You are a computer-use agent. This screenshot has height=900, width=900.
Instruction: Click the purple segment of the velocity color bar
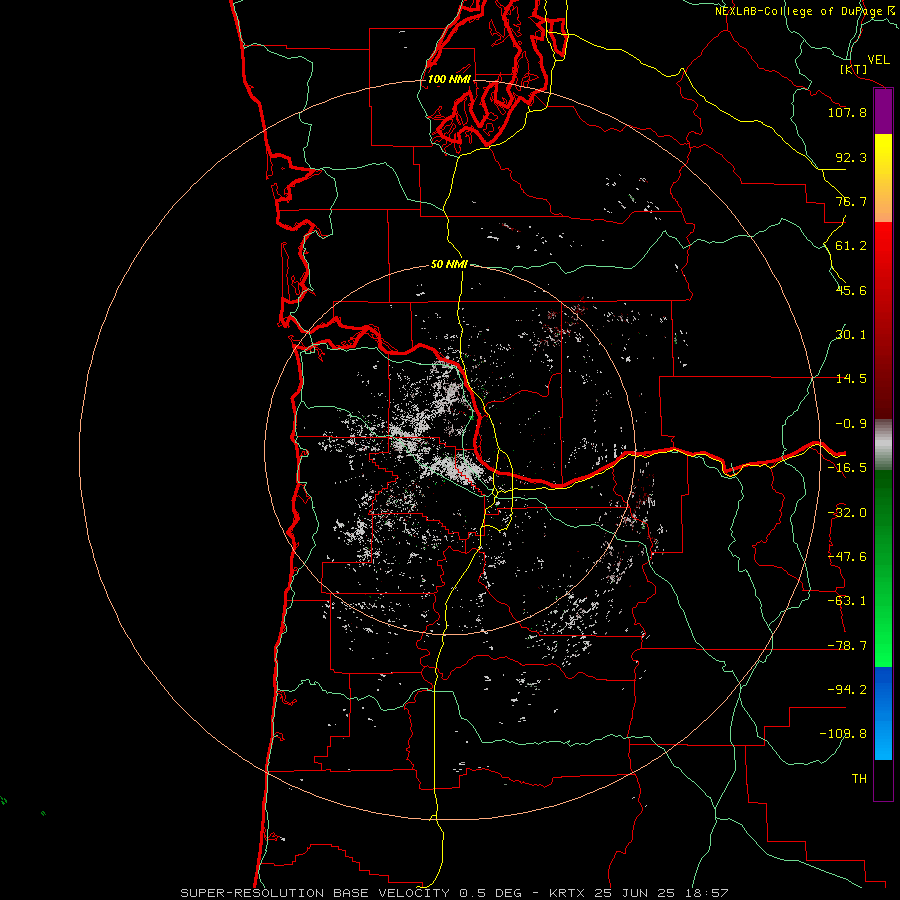tap(883, 111)
